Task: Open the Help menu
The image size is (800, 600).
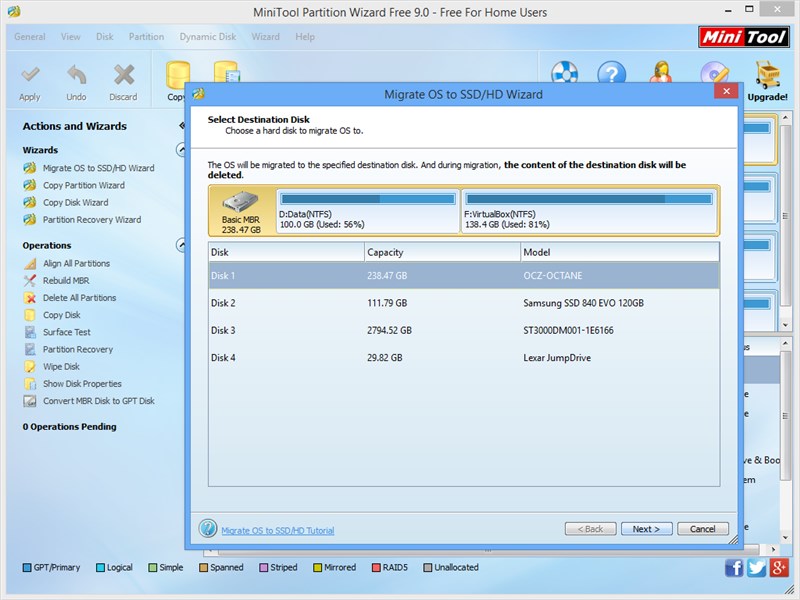Action: pos(305,37)
